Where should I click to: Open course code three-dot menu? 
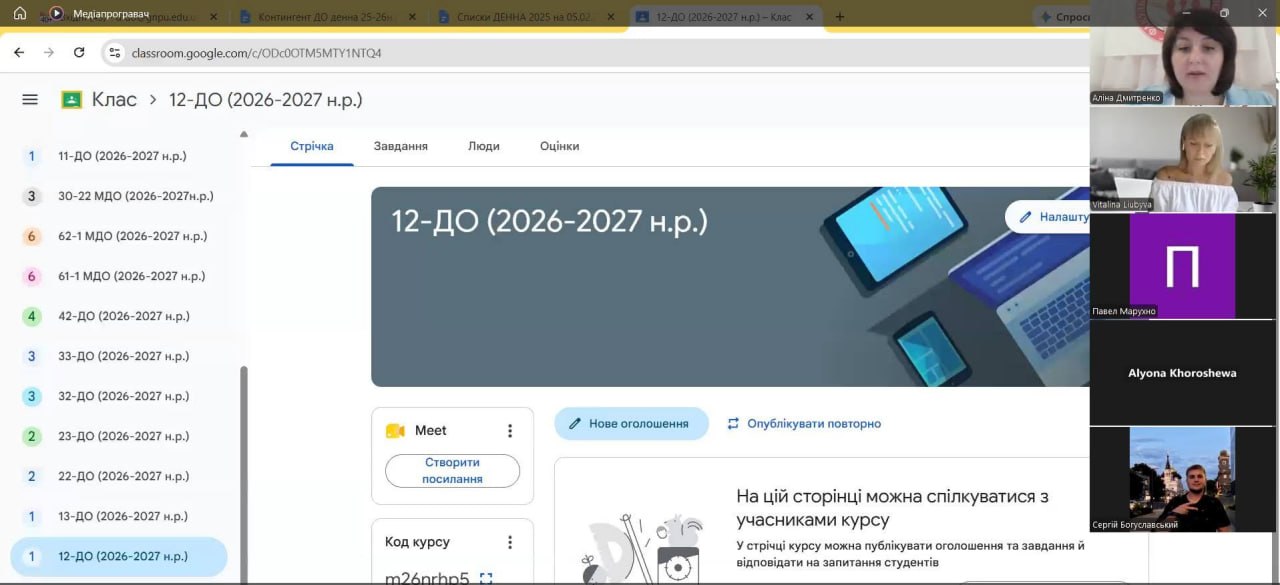[x=510, y=542]
